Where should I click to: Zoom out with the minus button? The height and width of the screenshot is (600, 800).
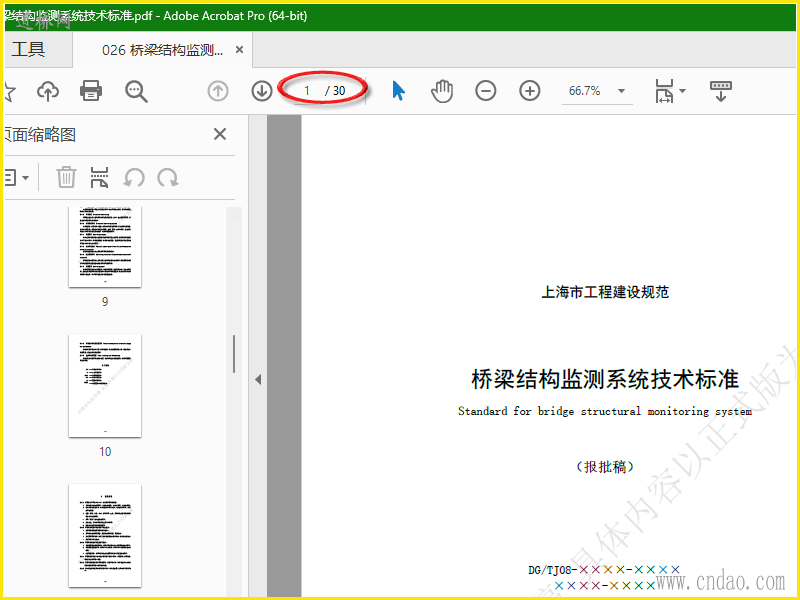click(486, 91)
